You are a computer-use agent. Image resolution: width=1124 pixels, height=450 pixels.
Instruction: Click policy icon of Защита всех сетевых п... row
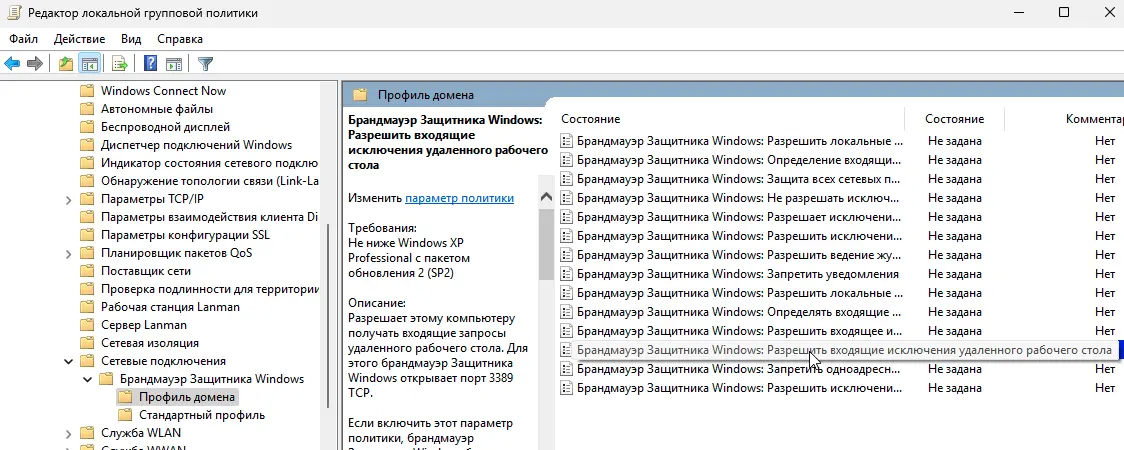point(566,179)
